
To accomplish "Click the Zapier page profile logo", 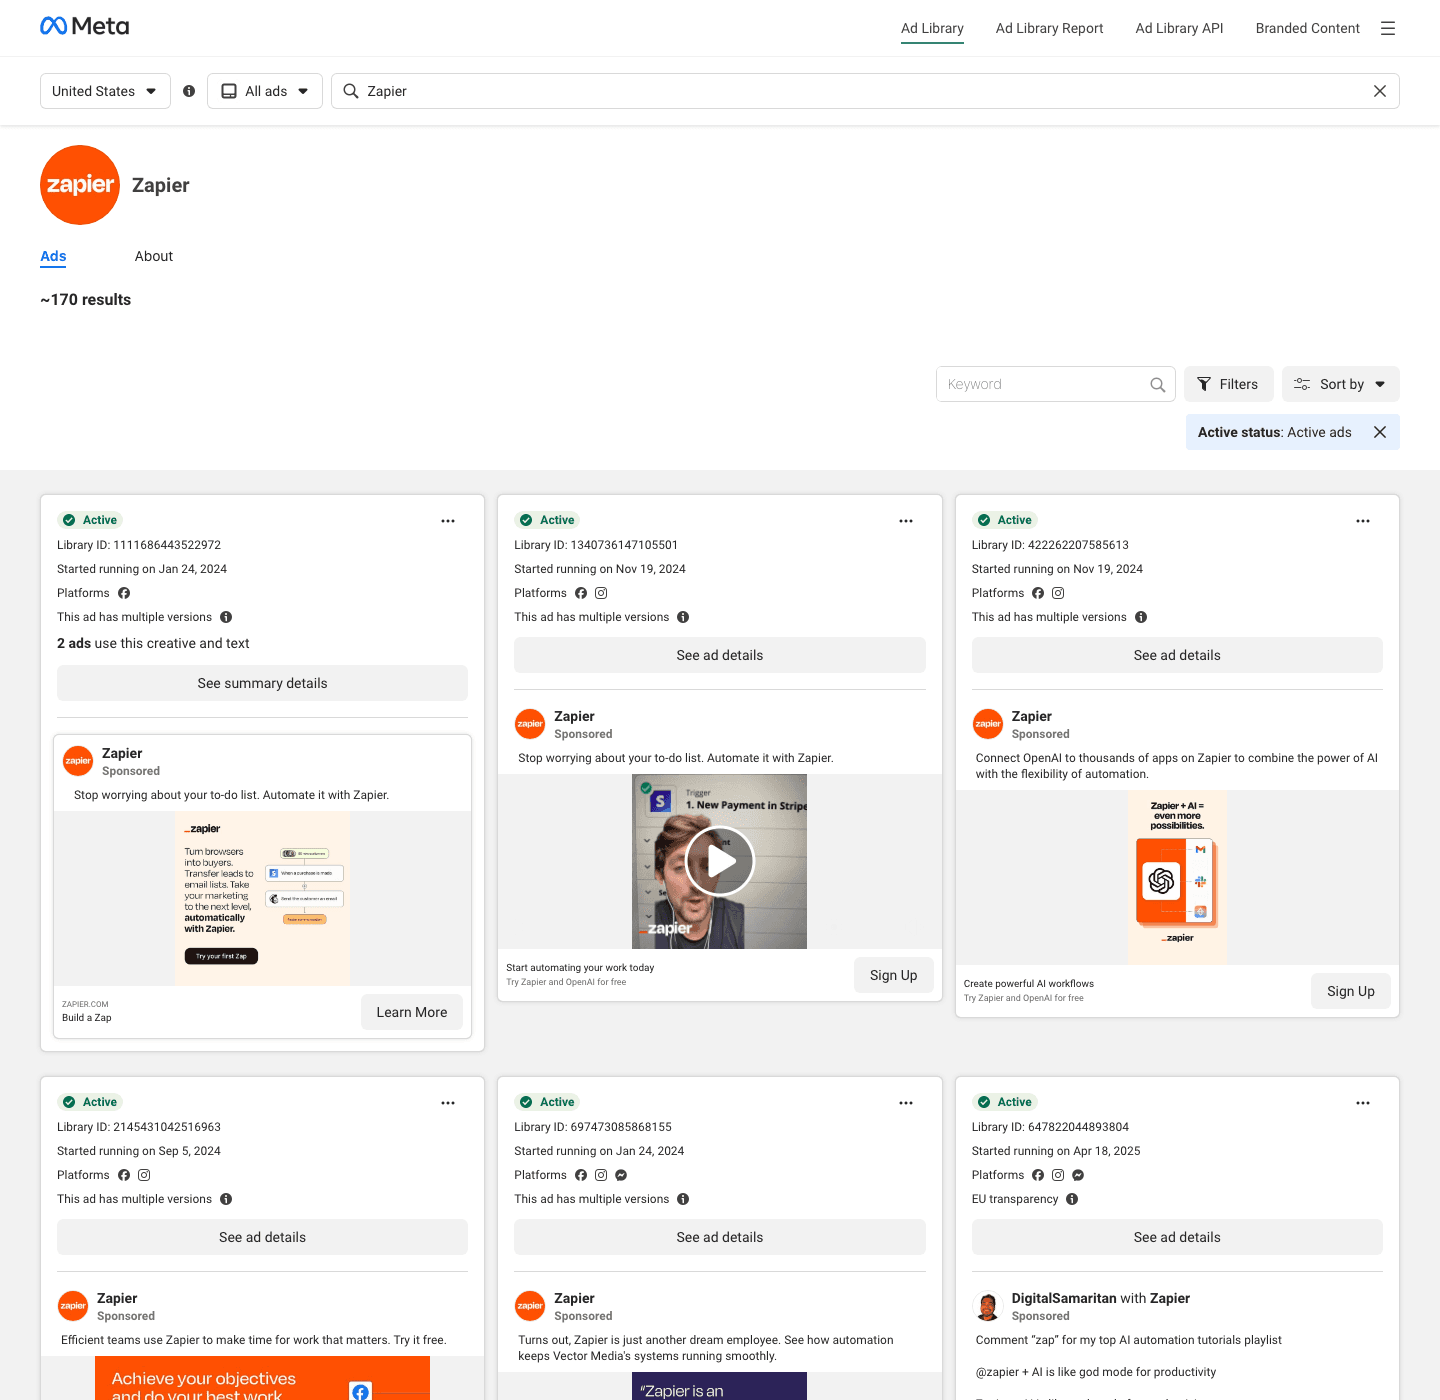I will click(80, 185).
